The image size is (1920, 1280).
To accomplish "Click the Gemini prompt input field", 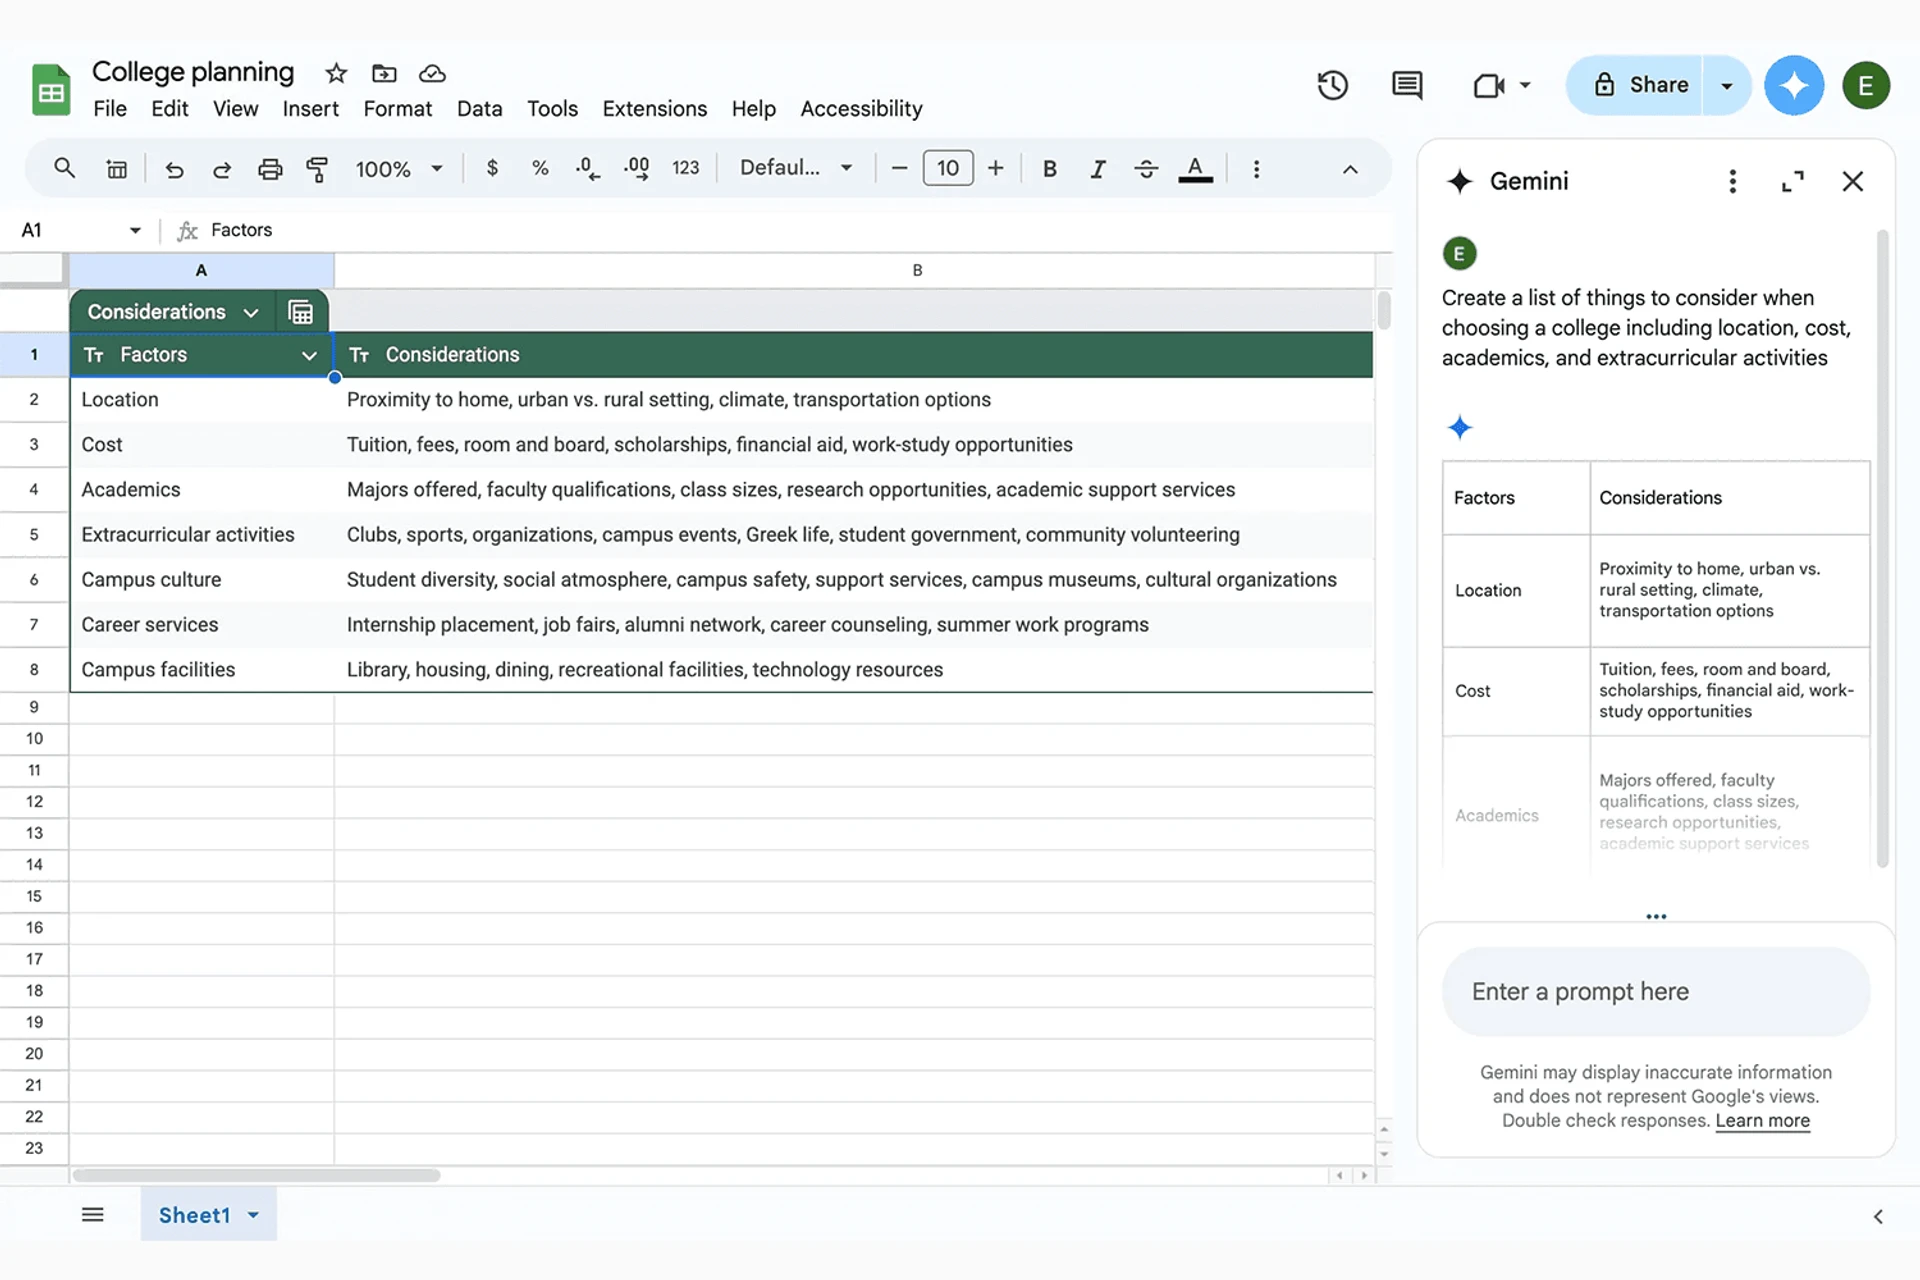I will click(1656, 991).
